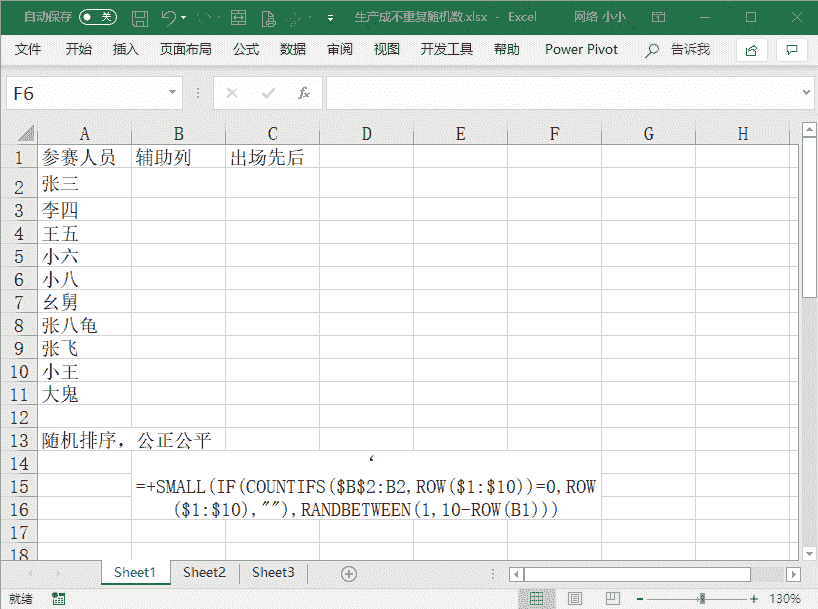Click cell containing 大鬼
818x609 pixels.
pyautogui.click(x=85, y=394)
